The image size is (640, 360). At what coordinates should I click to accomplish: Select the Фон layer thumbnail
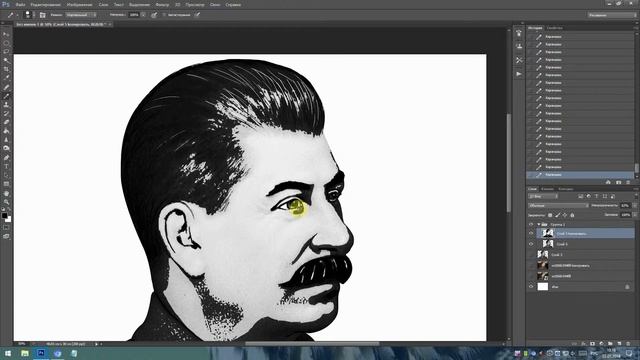coord(542,287)
